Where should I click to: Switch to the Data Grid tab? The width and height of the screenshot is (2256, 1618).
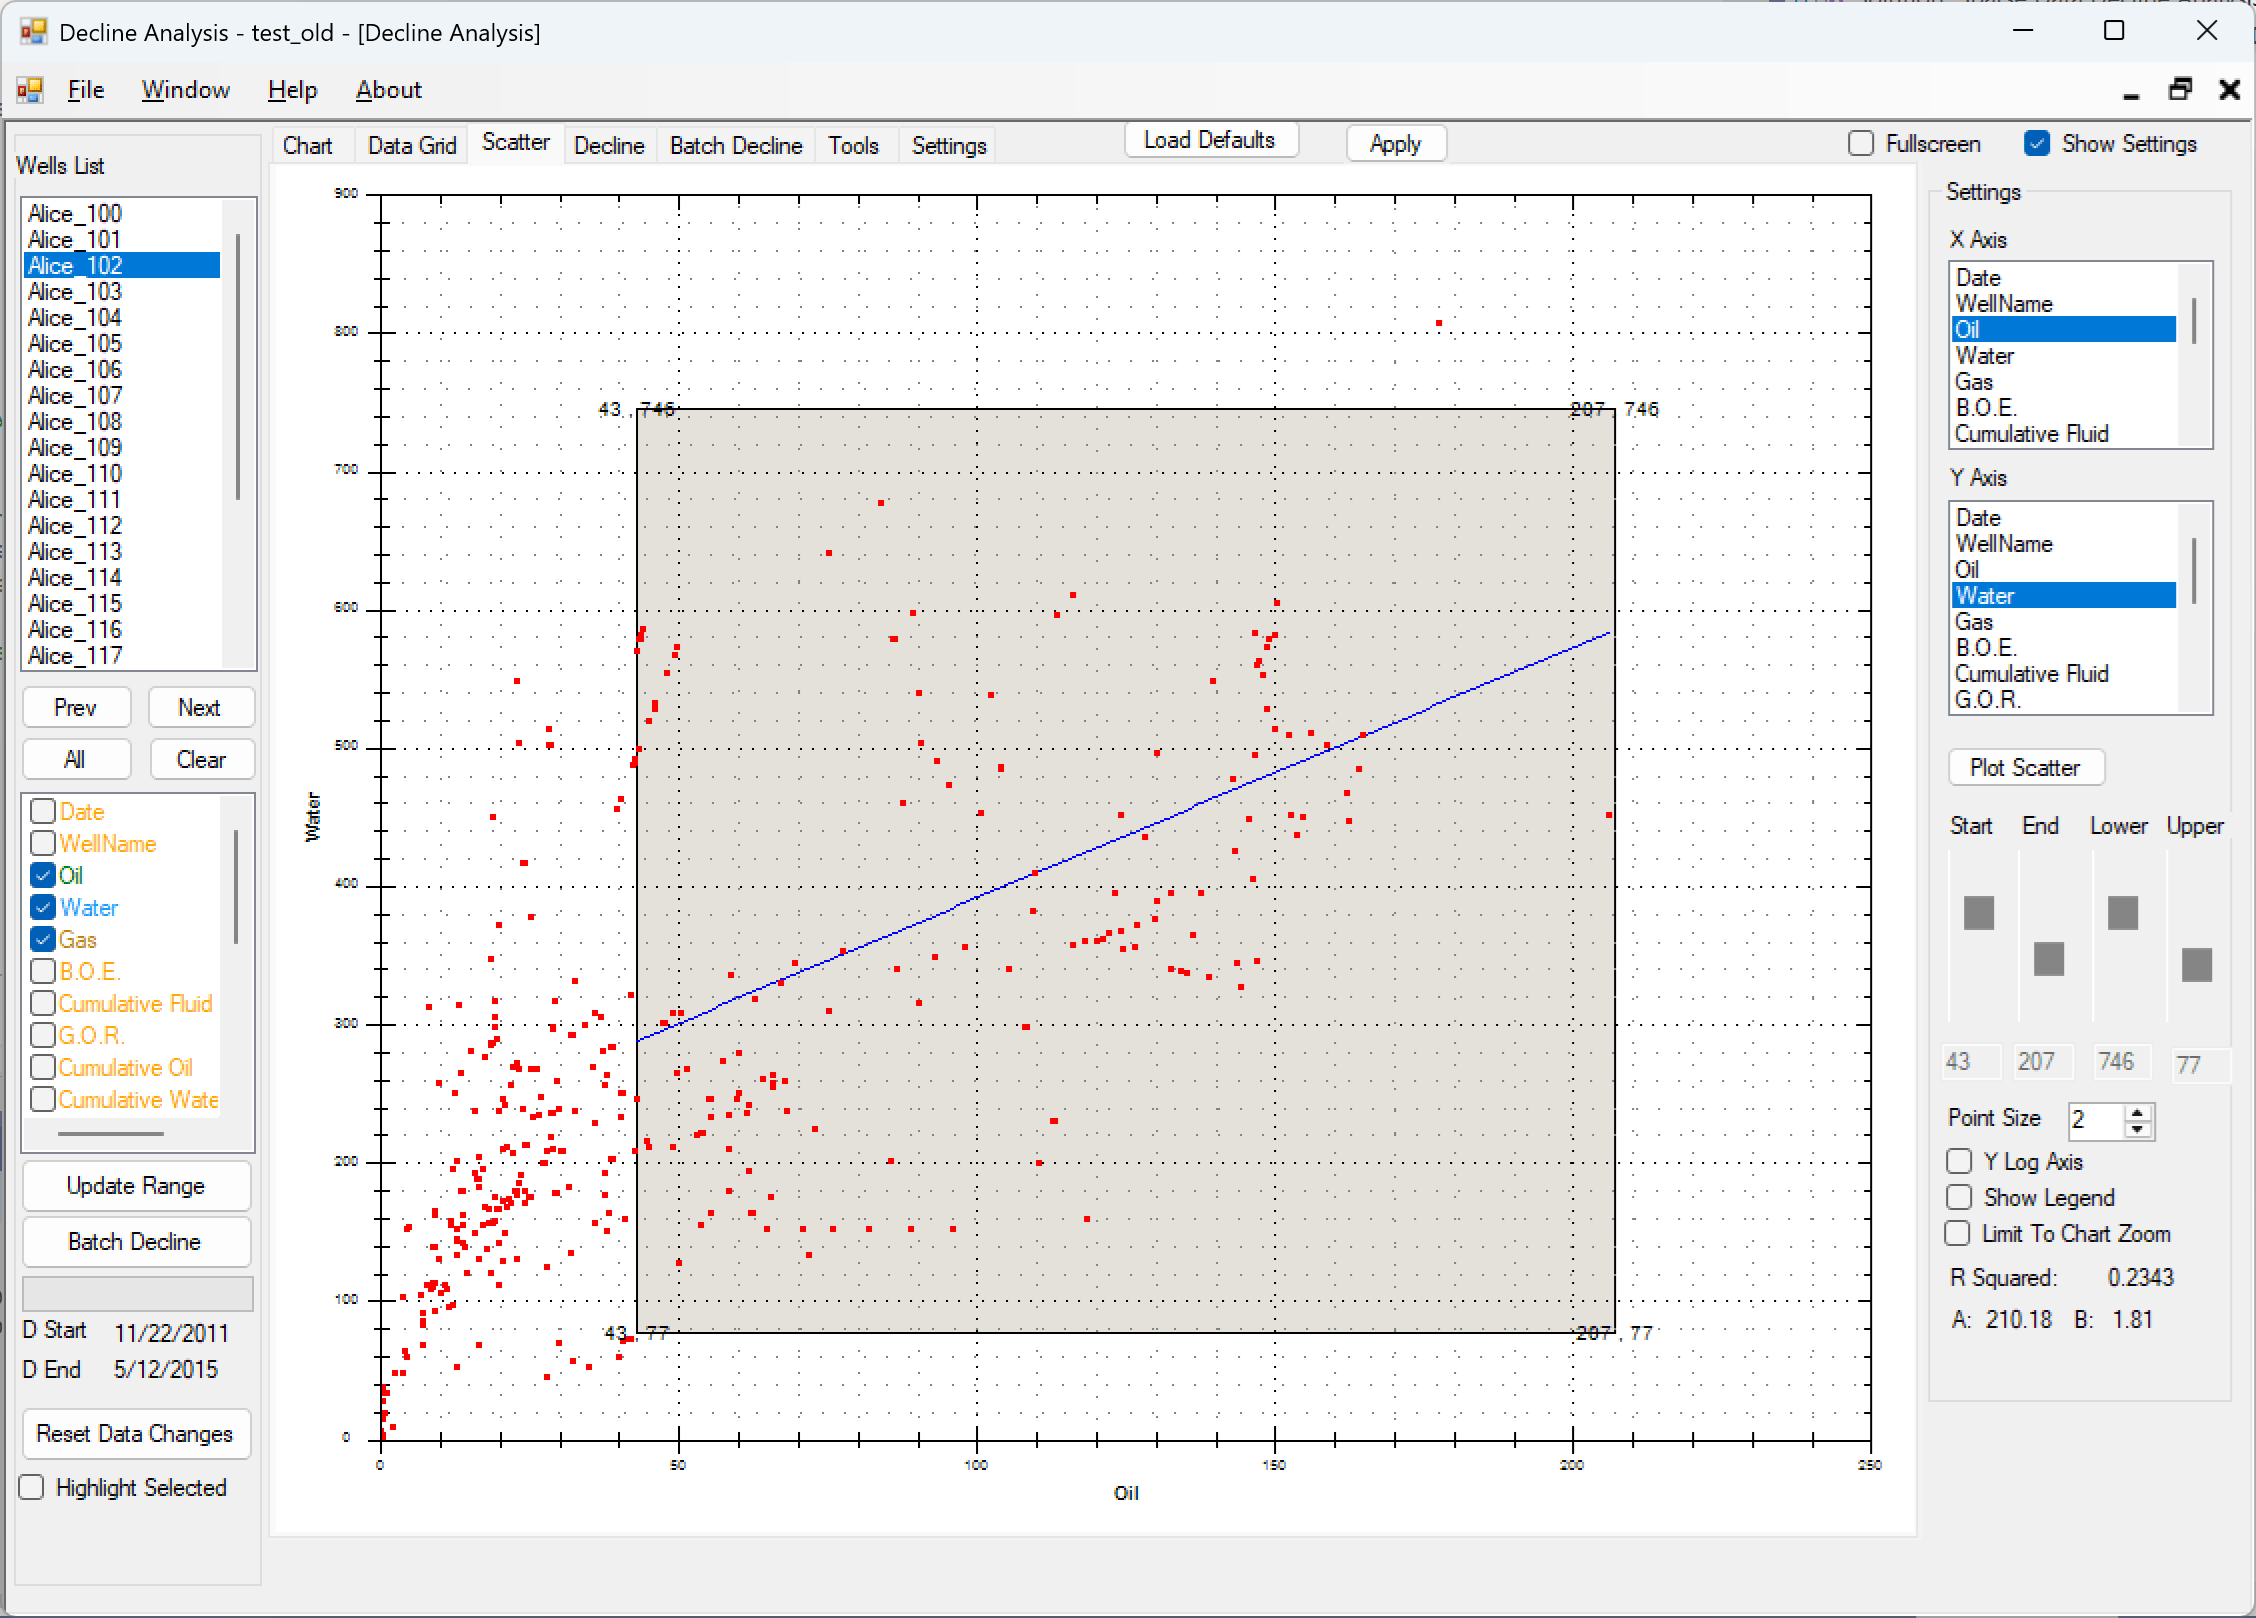[x=412, y=146]
